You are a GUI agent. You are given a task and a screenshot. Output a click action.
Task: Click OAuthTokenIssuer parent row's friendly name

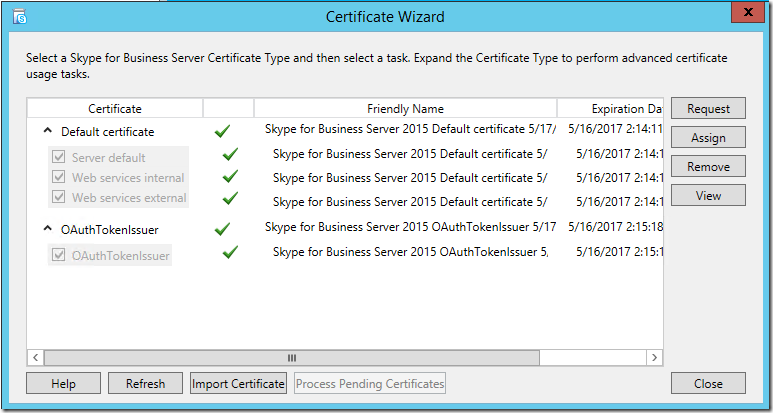click(x=410, y=227)
